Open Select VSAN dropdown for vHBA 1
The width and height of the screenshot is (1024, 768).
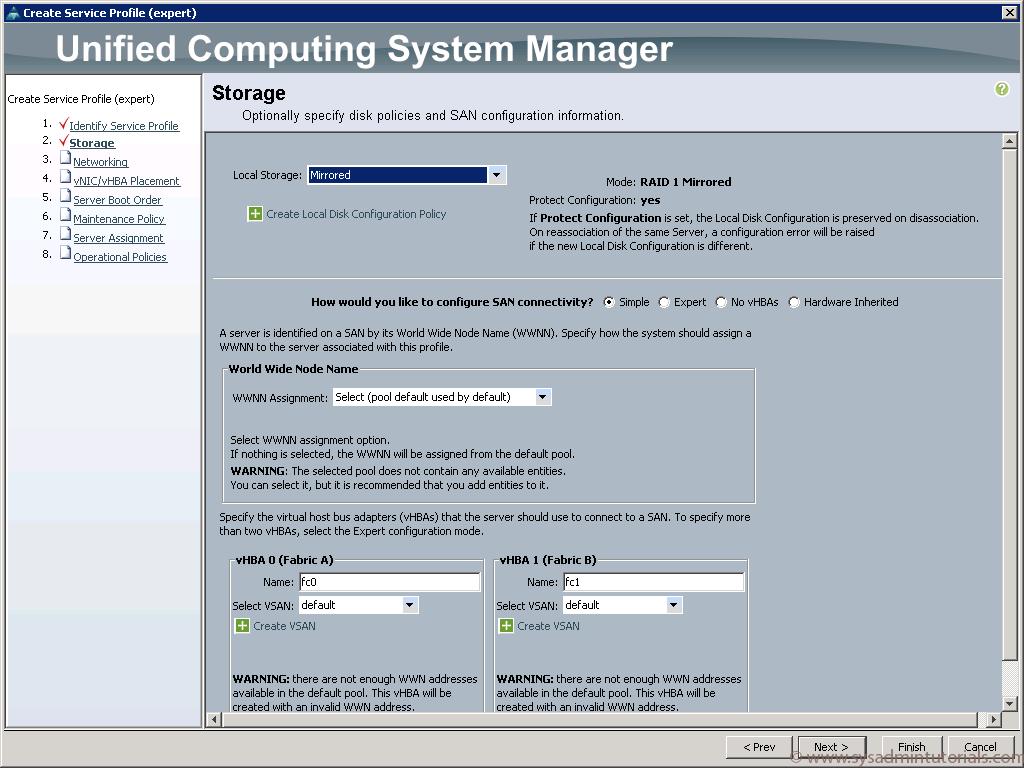click(x=673, y=605)
